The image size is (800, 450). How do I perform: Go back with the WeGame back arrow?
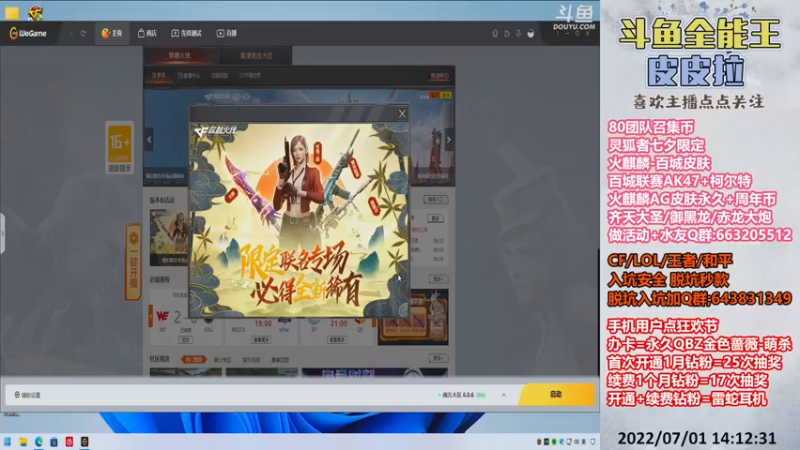coord(71,33)
